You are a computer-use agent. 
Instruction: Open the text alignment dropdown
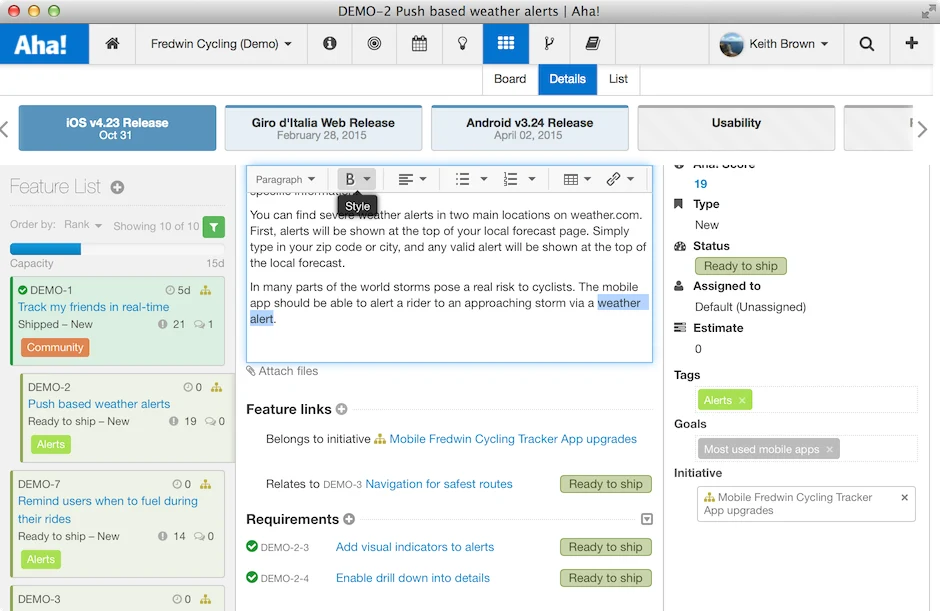click(412, 179)
